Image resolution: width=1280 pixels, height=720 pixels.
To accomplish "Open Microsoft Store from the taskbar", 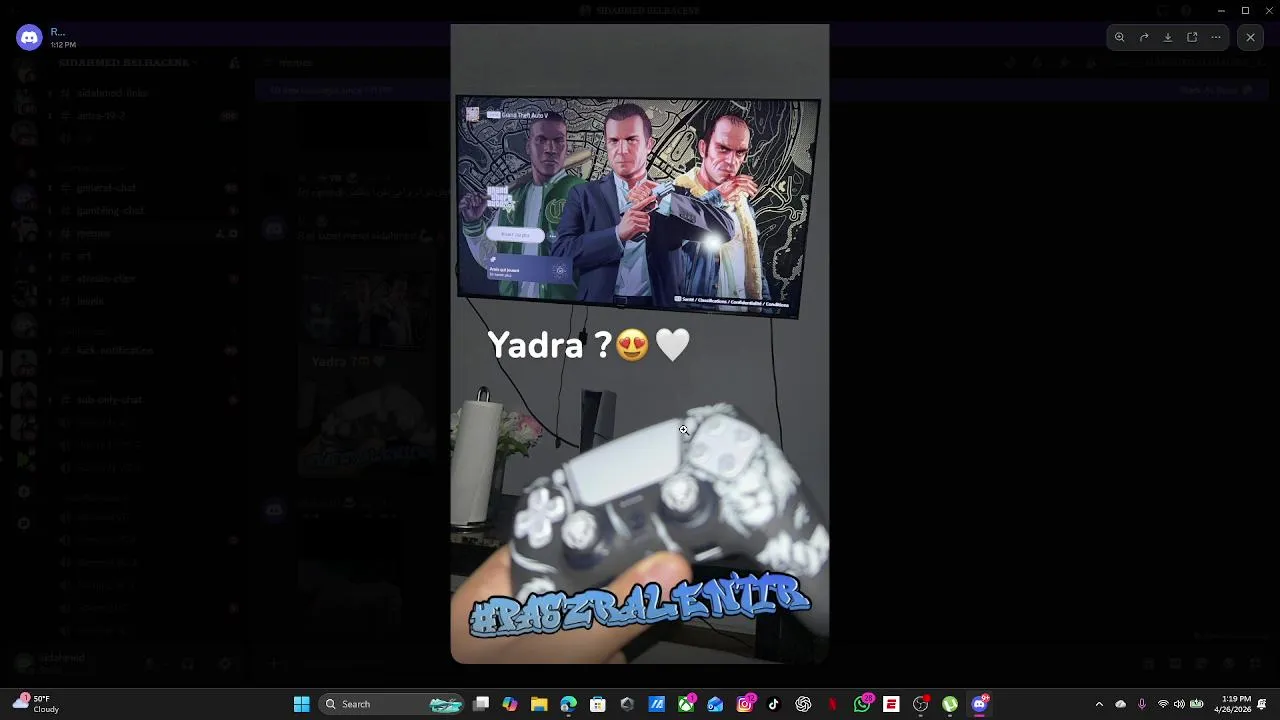I will (x=598, y=704).
